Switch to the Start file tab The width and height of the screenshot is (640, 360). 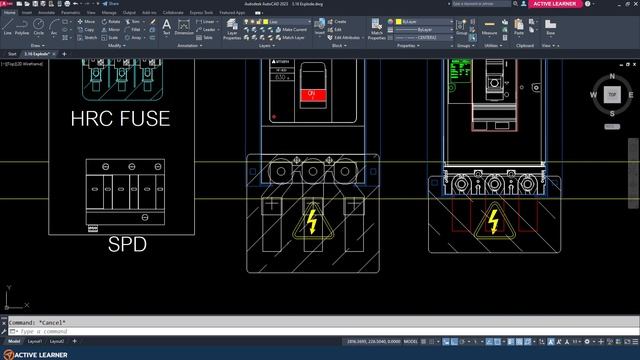tap(12, 54)
